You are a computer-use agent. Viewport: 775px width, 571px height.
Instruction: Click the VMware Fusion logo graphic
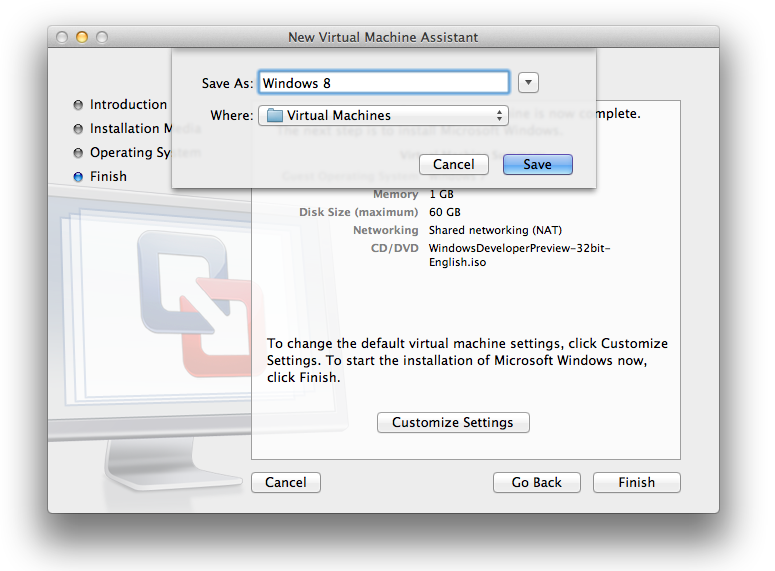[x=200, y=303]
